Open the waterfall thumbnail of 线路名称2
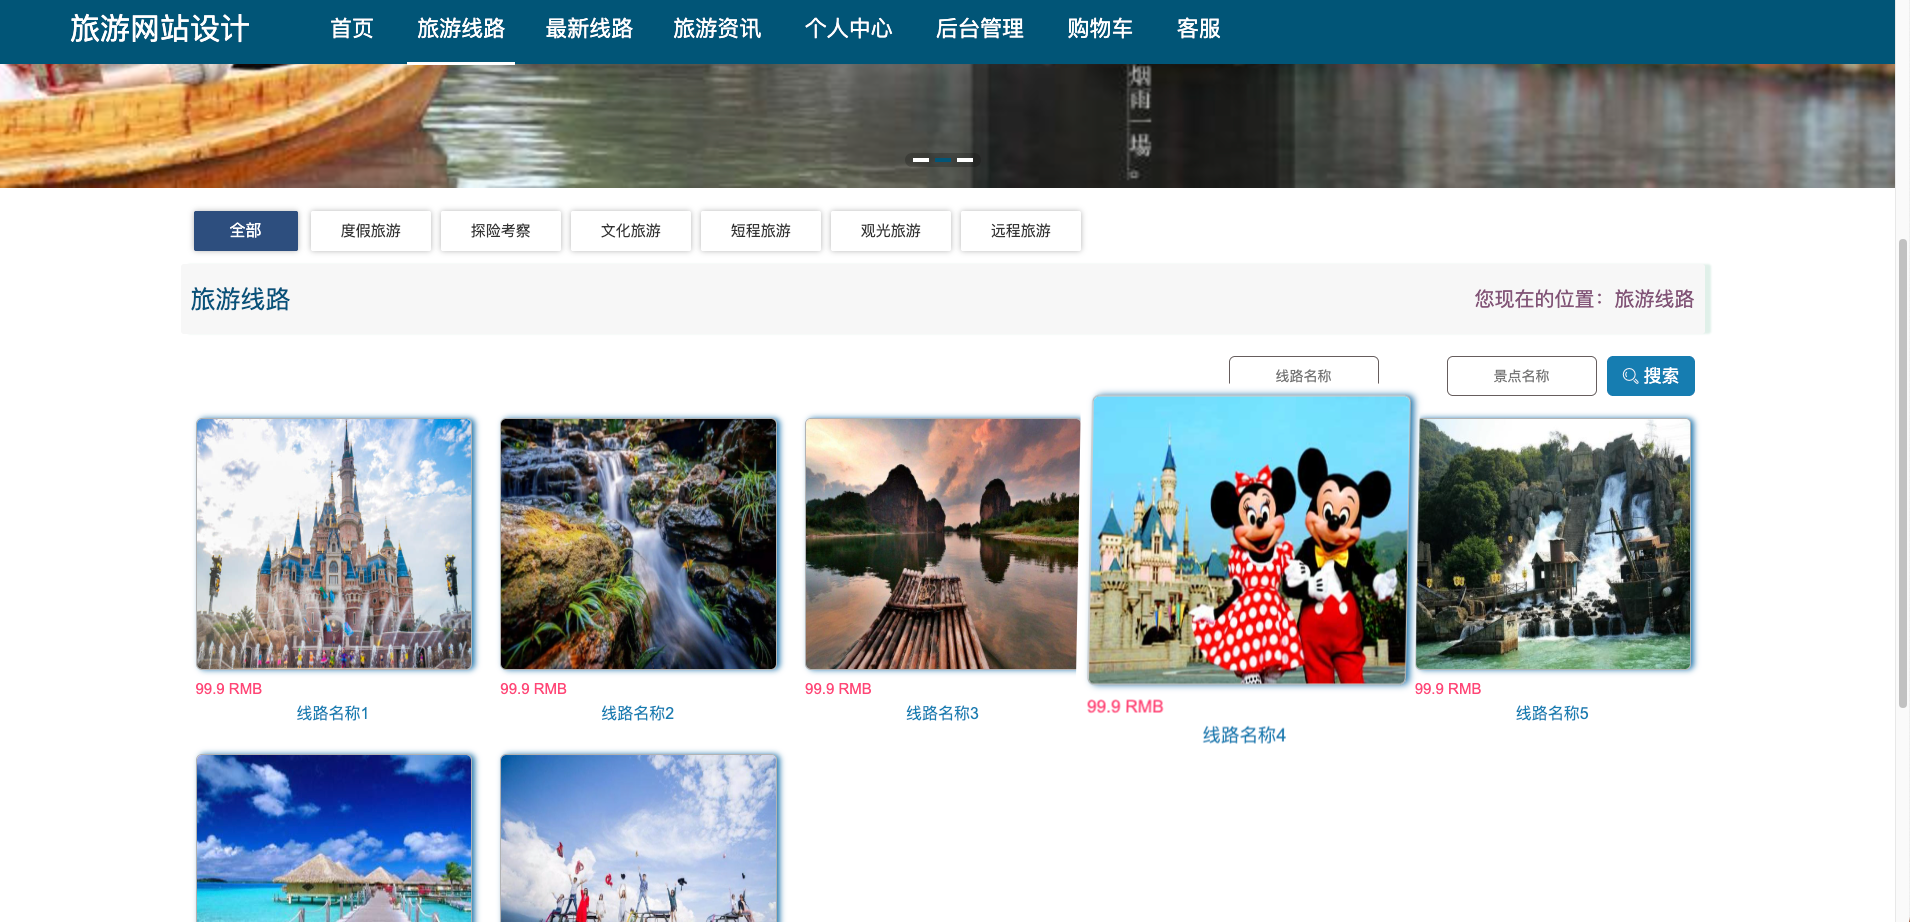Image resolution: width=1910 pixels, height=922 pixels. (639, 544)
